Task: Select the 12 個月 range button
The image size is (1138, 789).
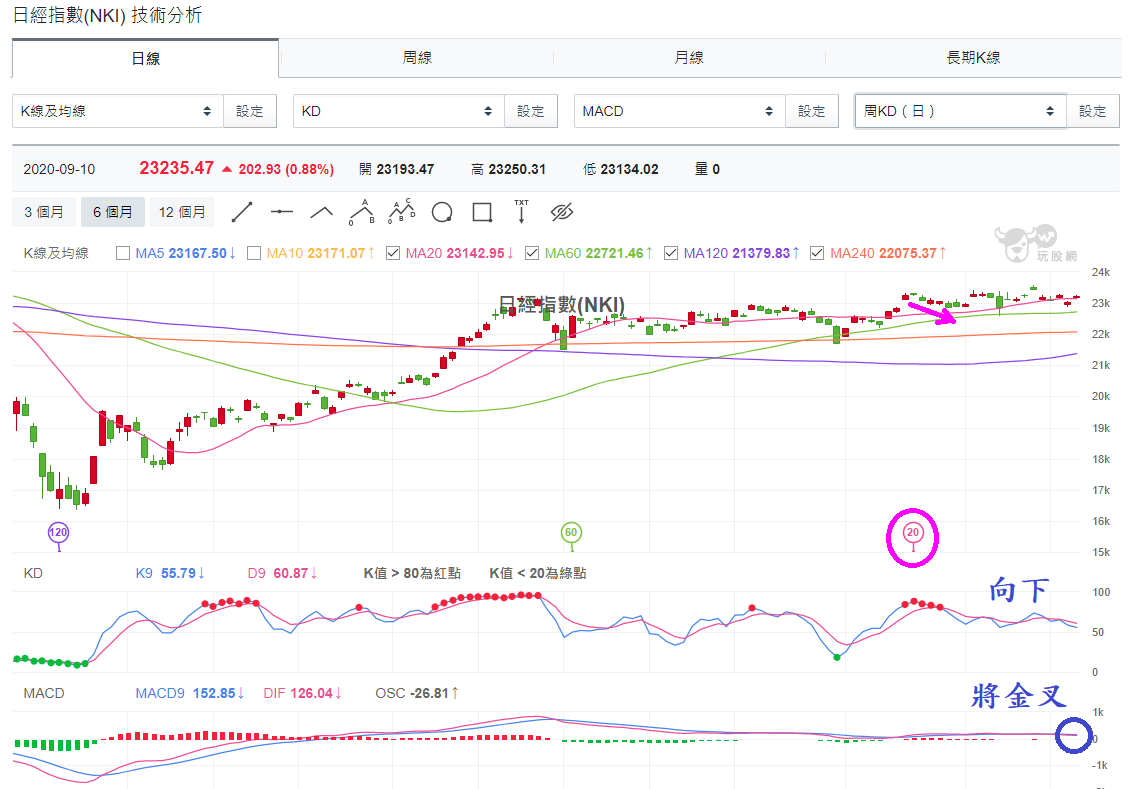Action: (182, 212)
